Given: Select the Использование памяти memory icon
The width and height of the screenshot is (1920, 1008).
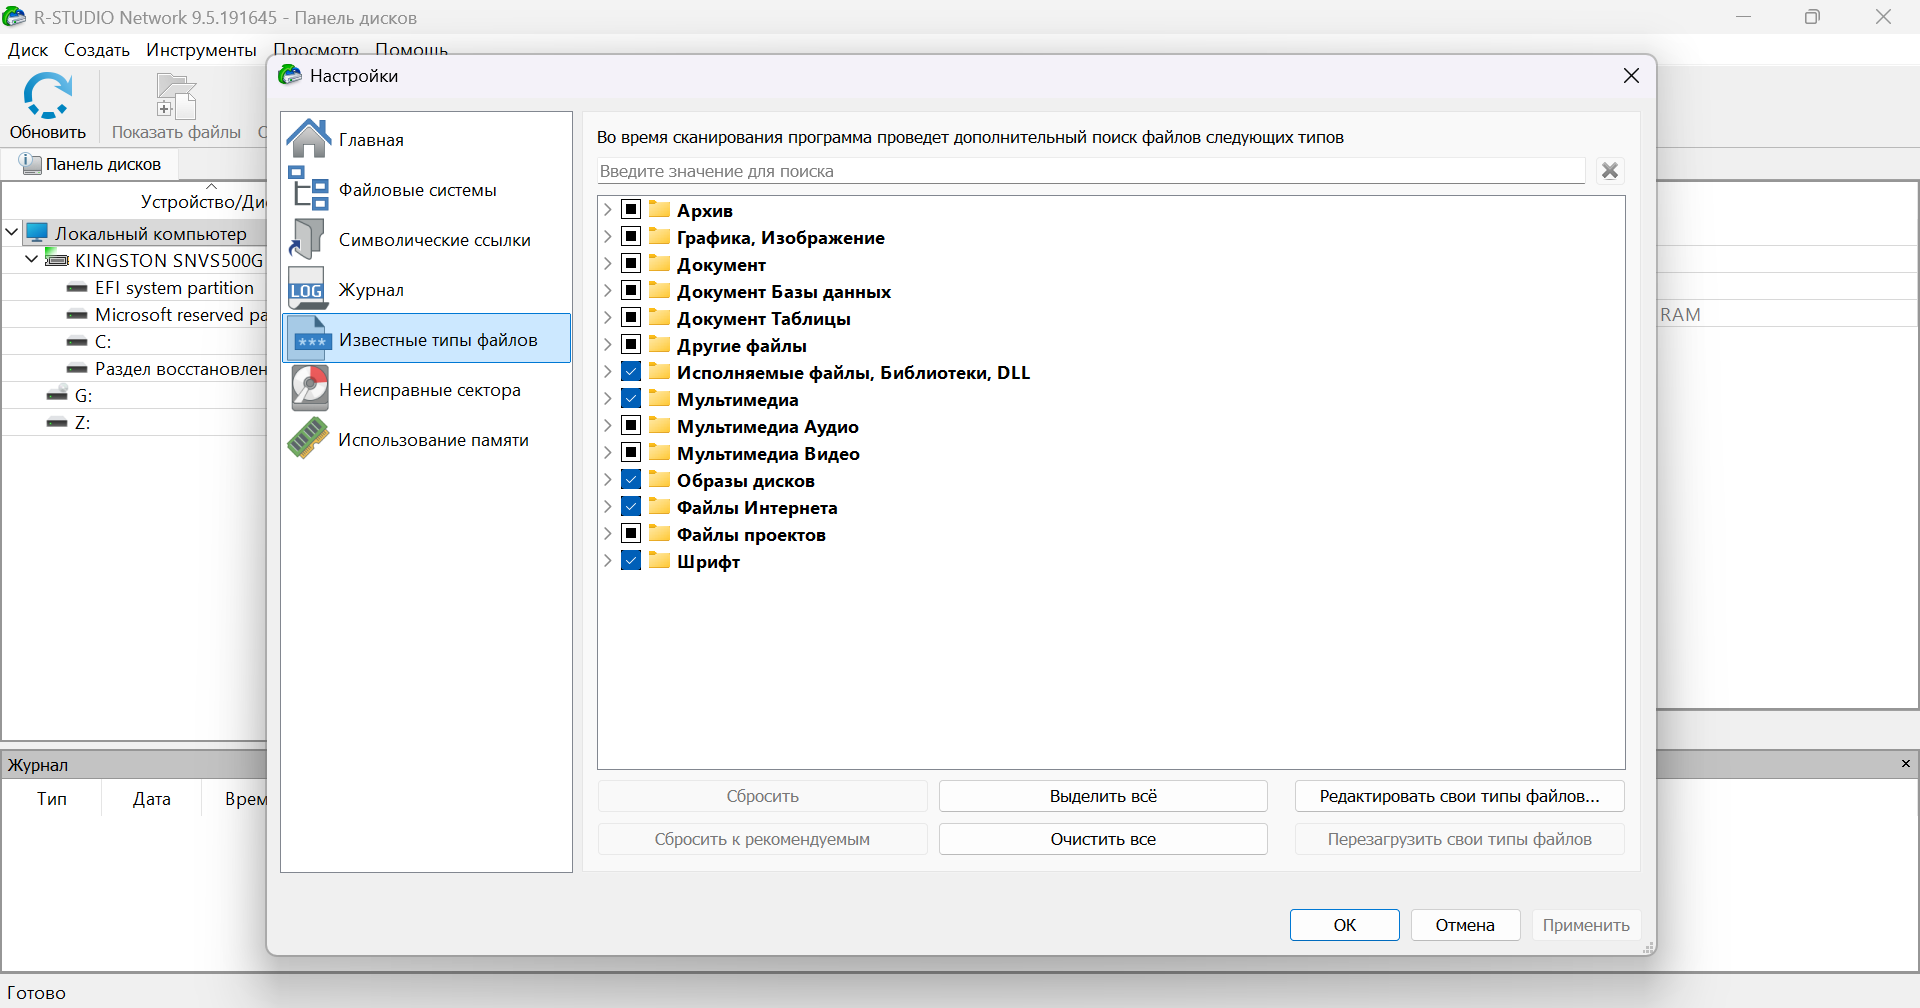Looking at the screenshot, I should click(309, 439).
